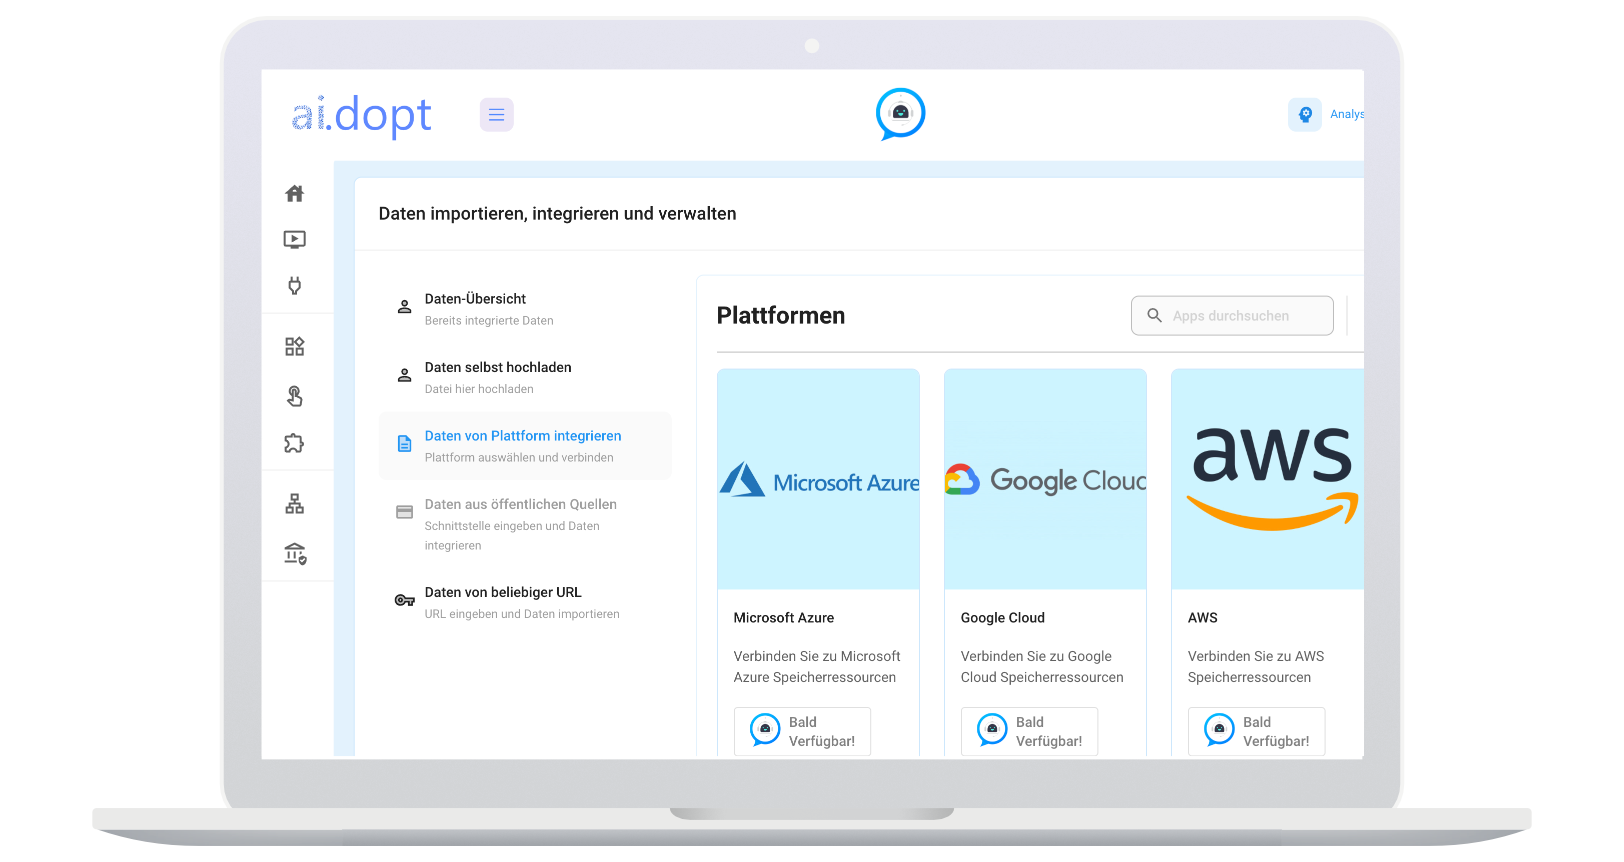Click person icon beside Daten selbst hochladen
This screenshot has height=862, width=1624.
(x=404, y=376)
